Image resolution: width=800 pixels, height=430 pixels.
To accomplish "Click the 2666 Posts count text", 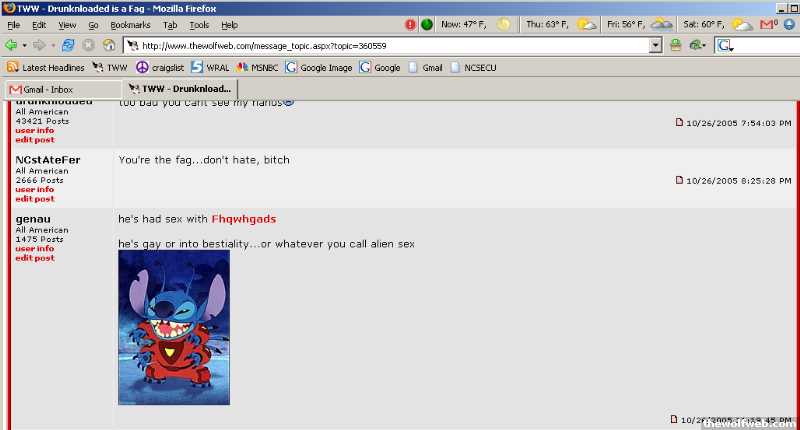I will click(39, 180).
